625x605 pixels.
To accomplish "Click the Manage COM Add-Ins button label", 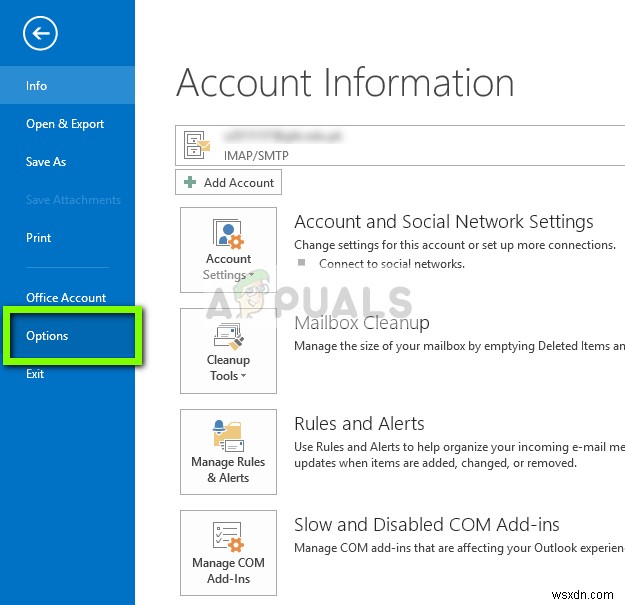I will click(228, 570).
